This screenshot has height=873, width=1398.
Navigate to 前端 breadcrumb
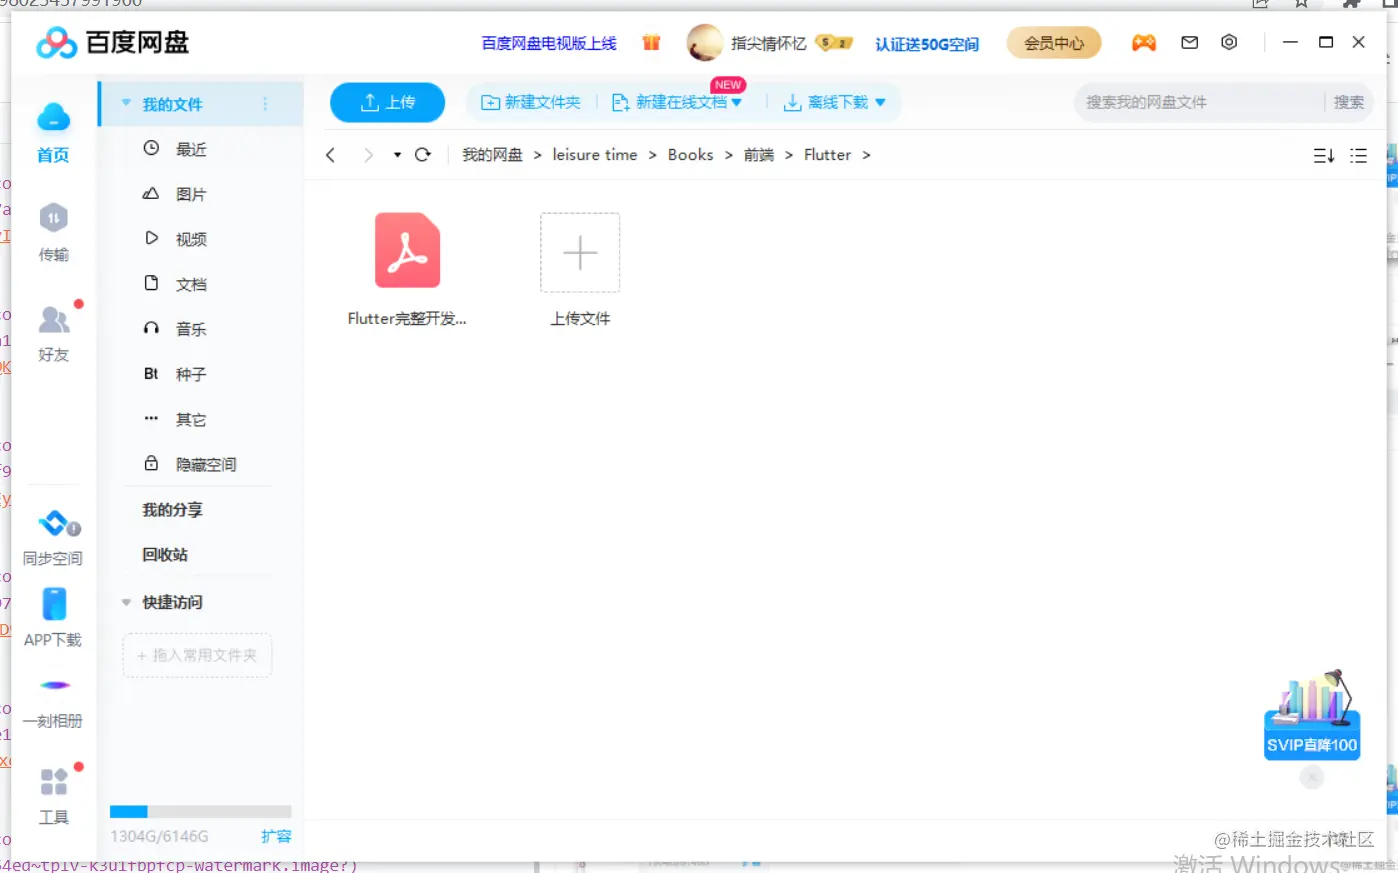(759, 155)
